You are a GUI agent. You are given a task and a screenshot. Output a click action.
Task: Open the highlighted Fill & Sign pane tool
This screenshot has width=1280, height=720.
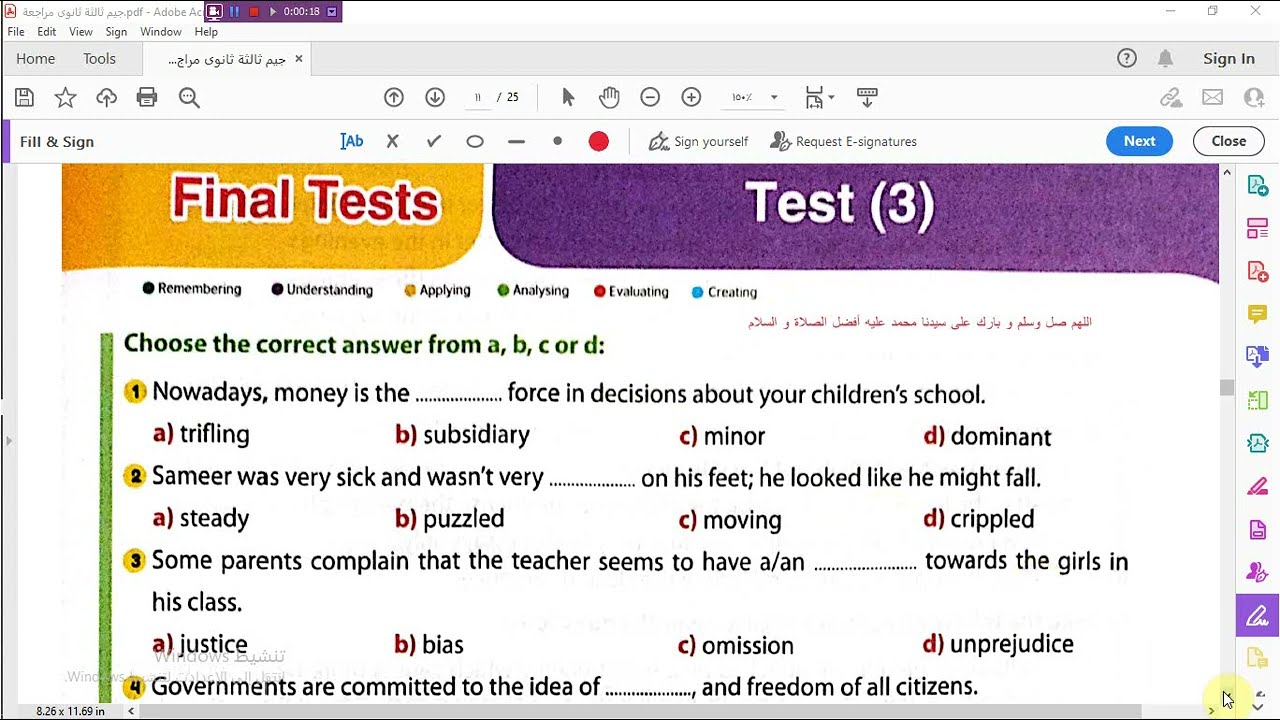(1258, 615)
